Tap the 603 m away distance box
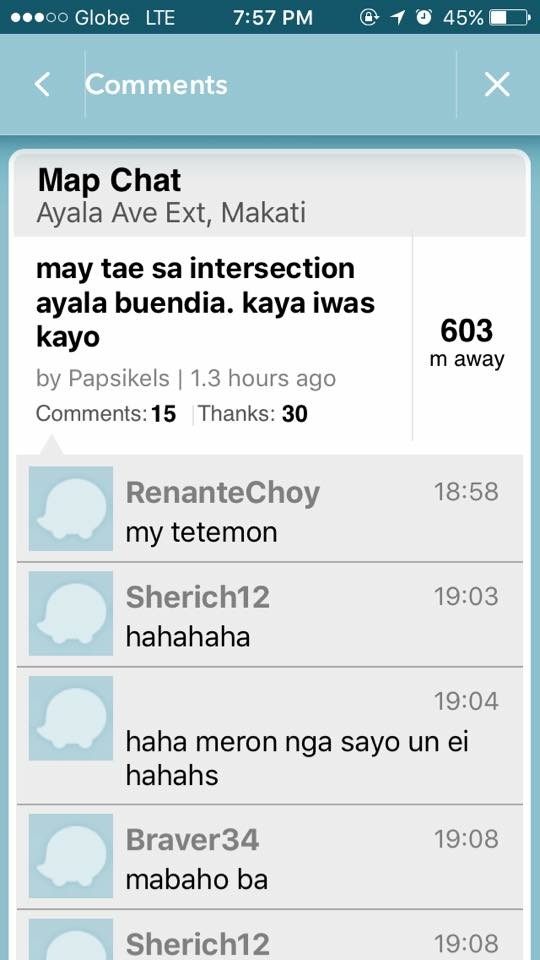Screen dimensions: 540x960 pyautogui.click(x=467, y=342)
